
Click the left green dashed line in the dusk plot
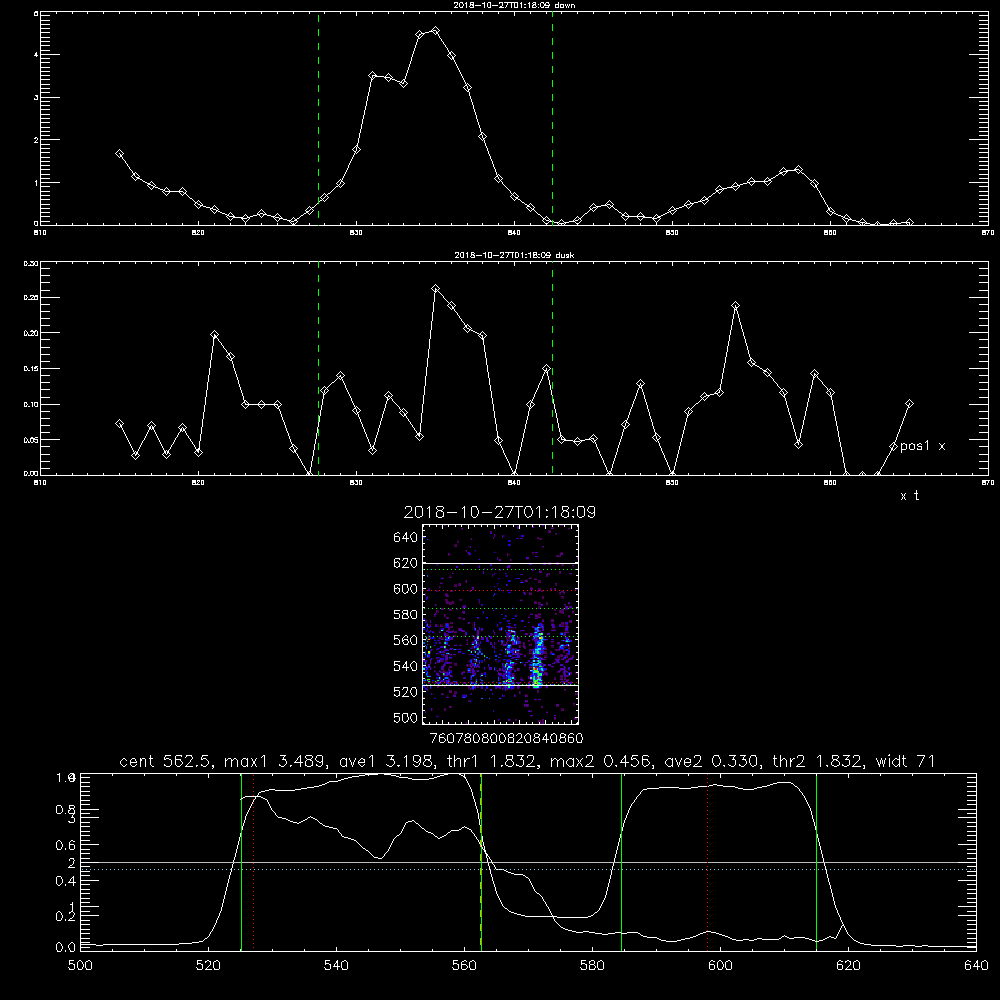pos(318,368)
